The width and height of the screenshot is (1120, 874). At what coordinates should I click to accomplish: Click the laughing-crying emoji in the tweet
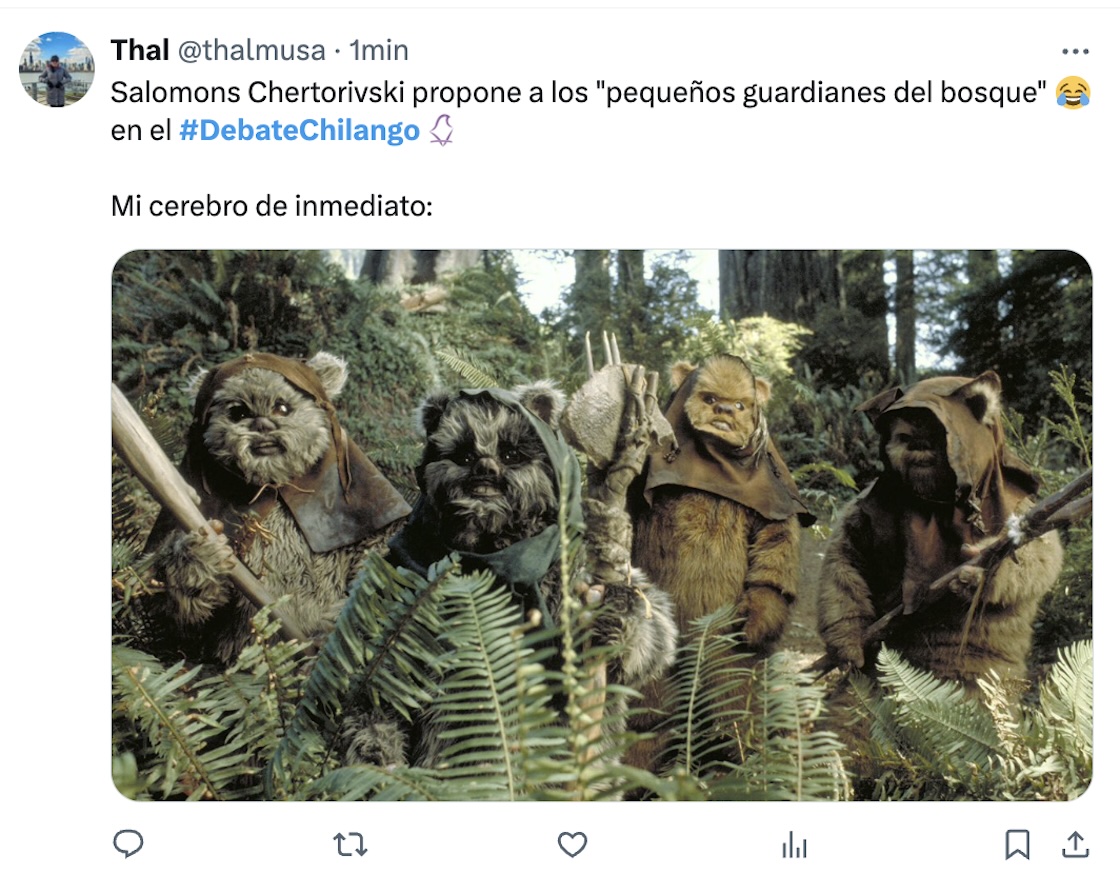coord(1073,92)
